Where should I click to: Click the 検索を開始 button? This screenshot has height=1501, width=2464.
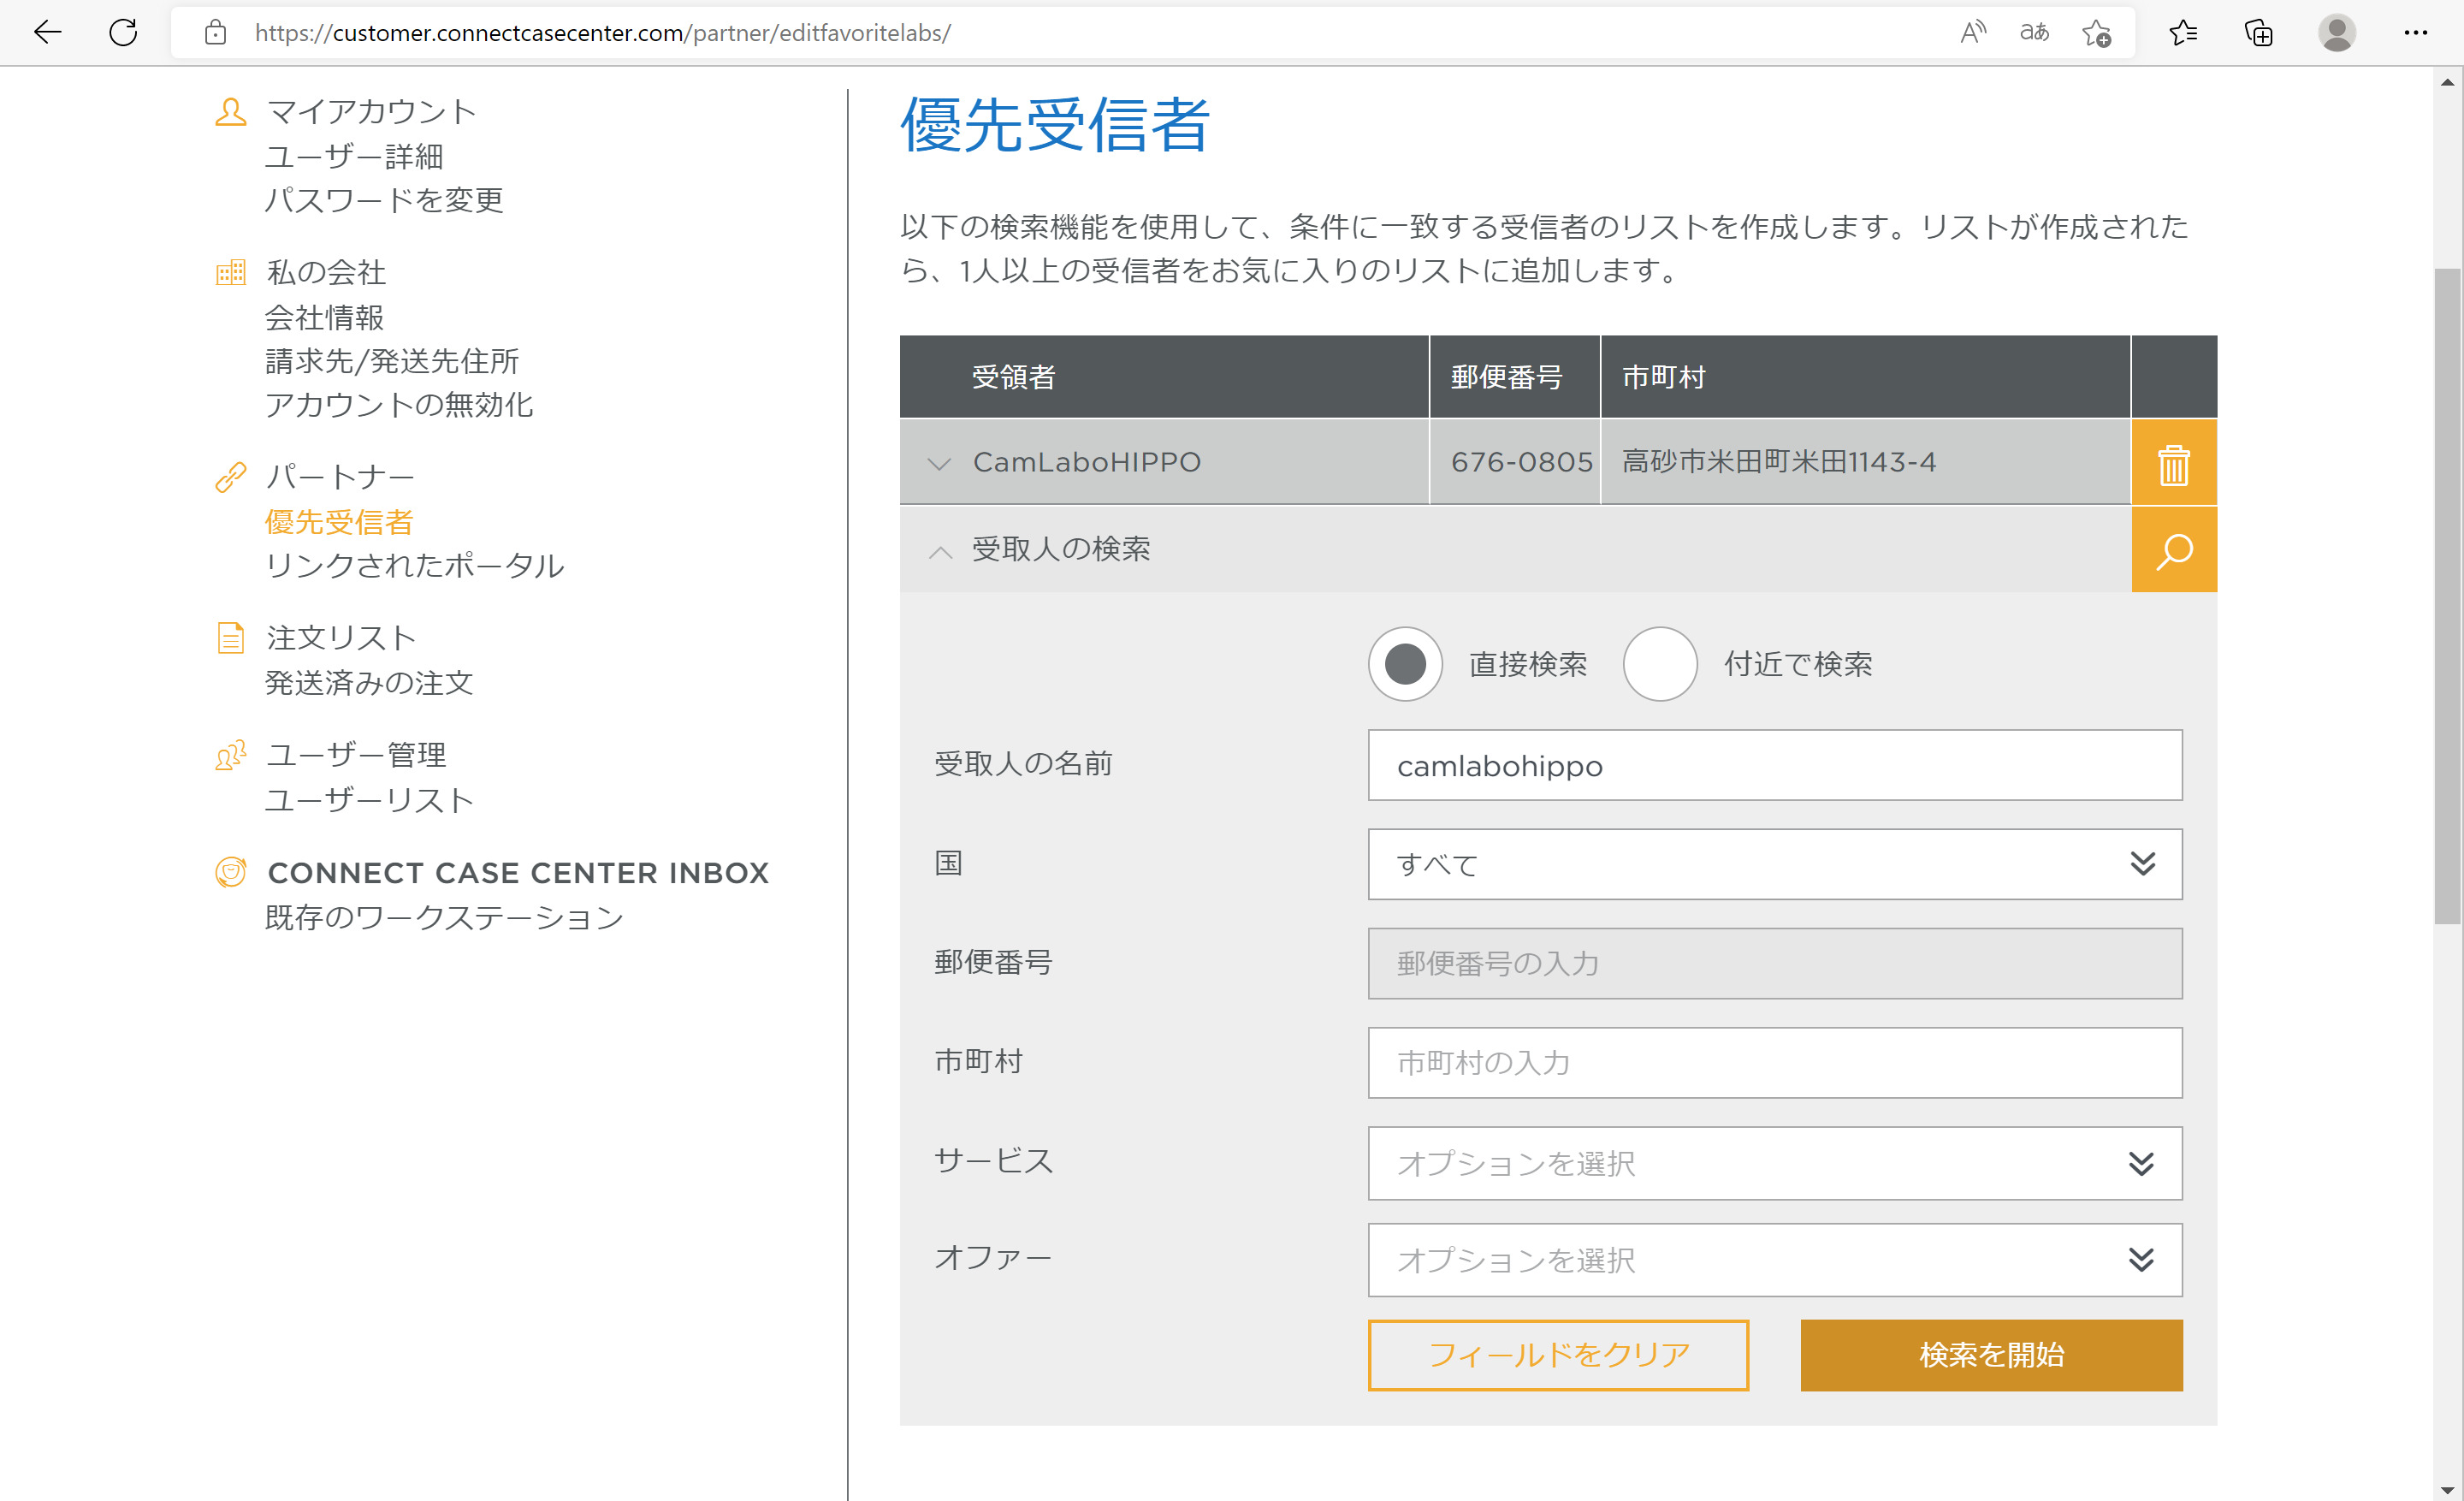click(x=1991, y=1355)
